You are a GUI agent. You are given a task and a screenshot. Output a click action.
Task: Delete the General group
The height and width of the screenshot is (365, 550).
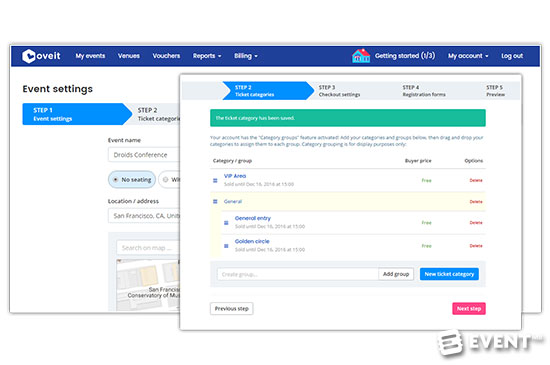pyautogui.click(x=476, y=202)
